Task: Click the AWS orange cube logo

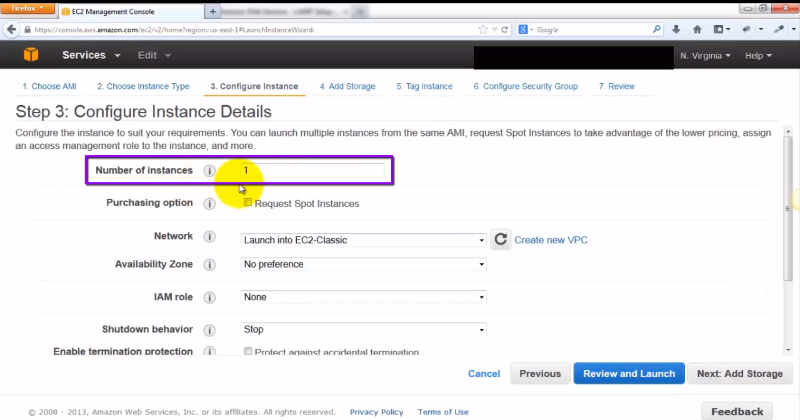Action: (31, 55)
